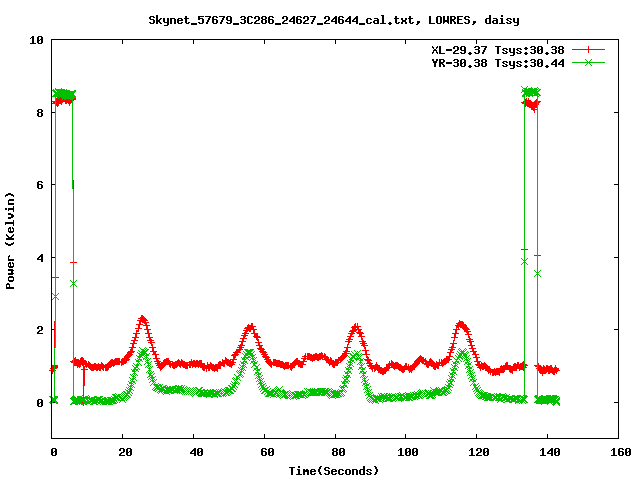Click x-axis tick label 40

pos(196,452)
